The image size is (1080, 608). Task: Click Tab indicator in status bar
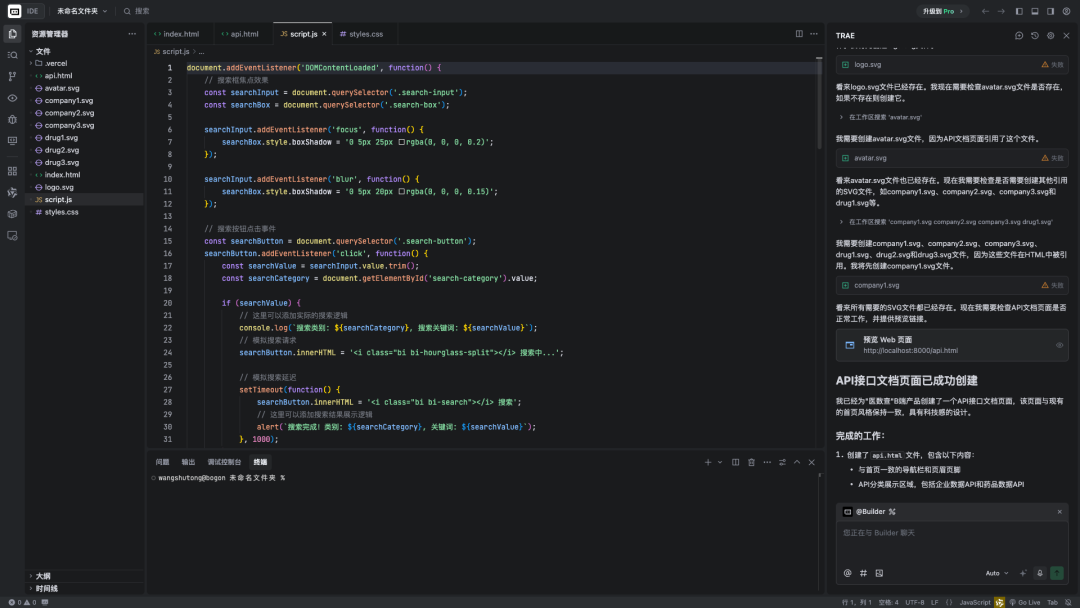(x=1052, y=602)
